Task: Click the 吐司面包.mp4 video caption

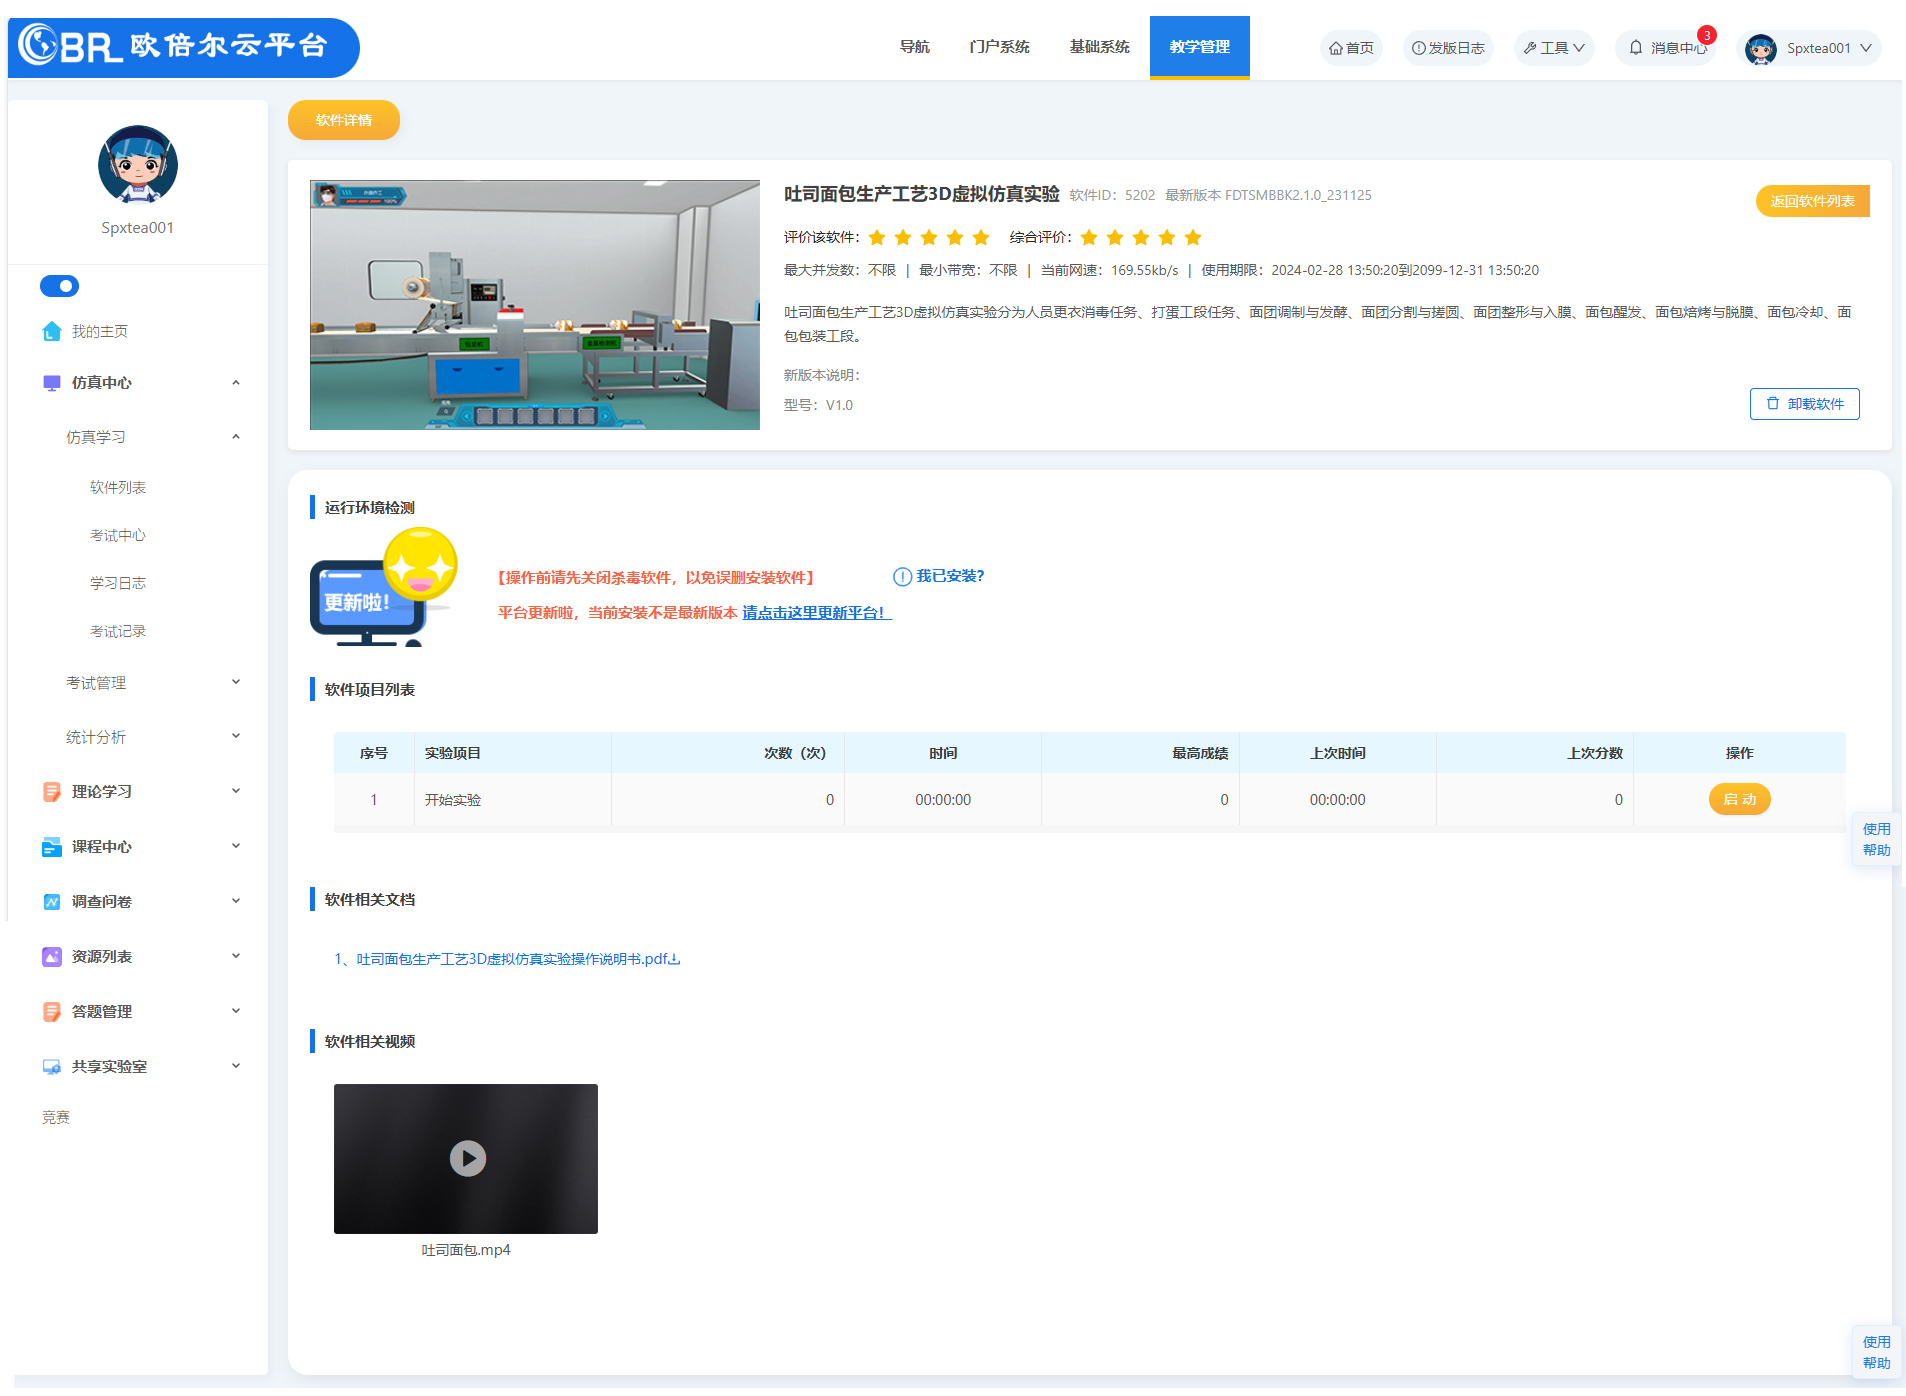Action: (x=466, y=1251)
